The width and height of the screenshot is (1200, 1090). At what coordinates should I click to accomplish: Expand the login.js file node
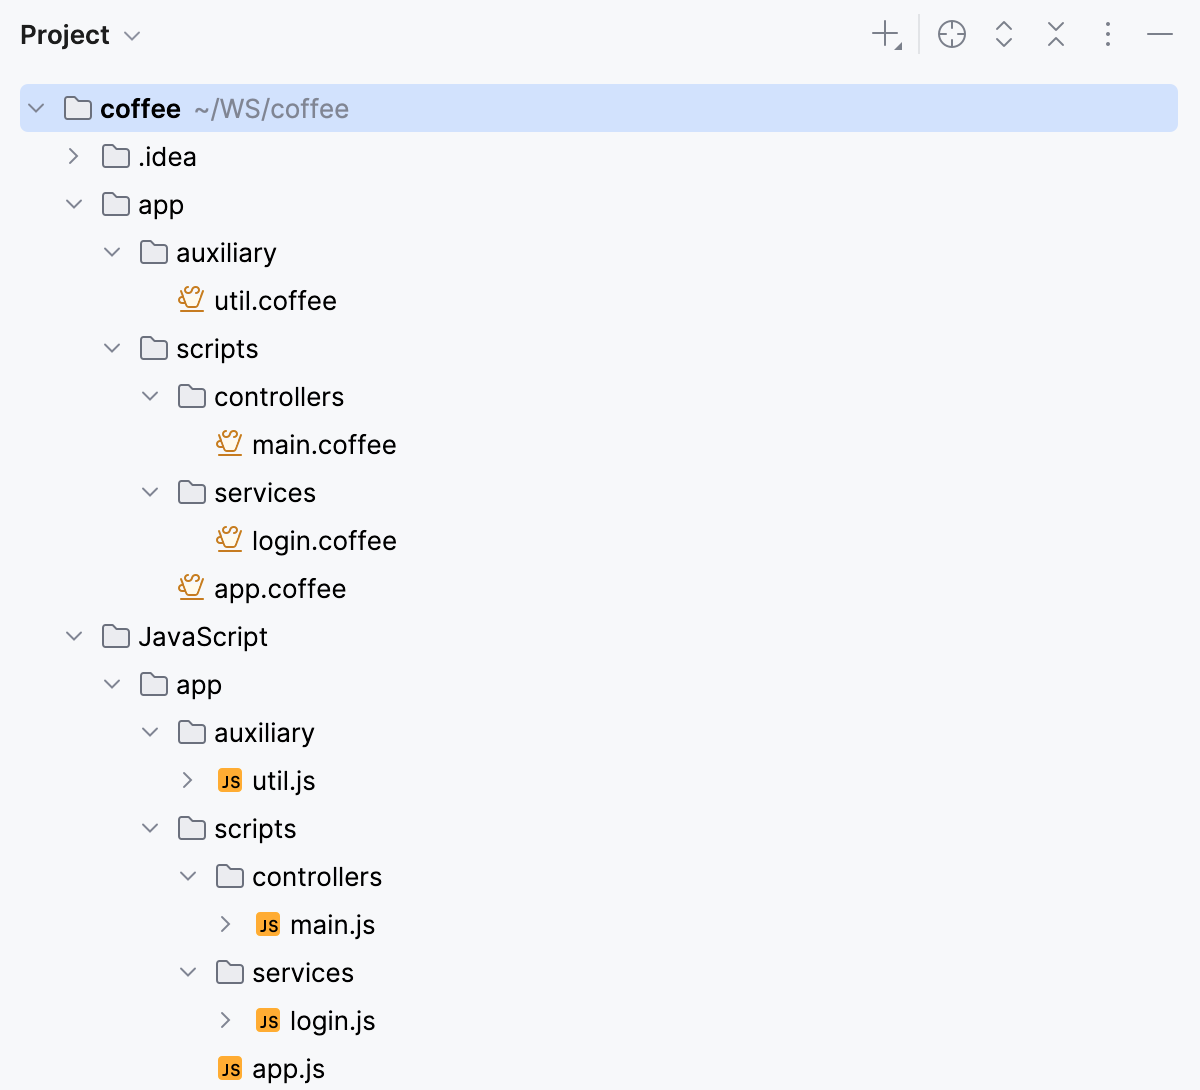point(226,1021)
